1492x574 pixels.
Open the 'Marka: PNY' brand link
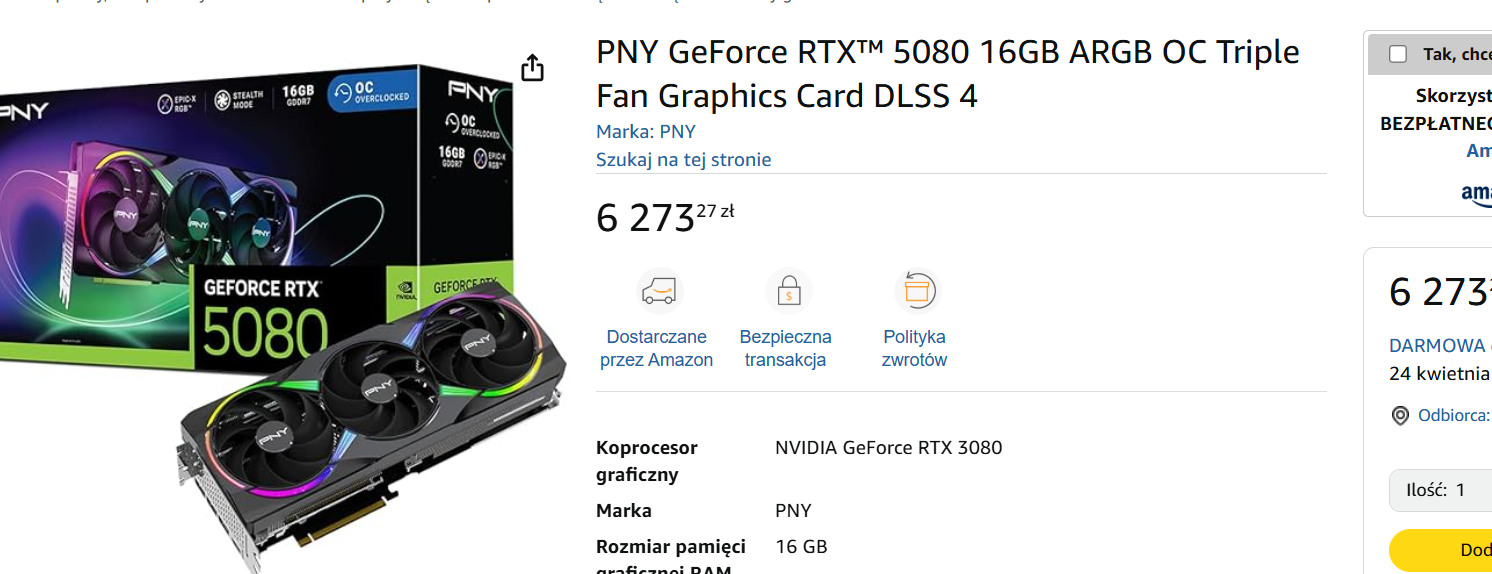(645, 132)
